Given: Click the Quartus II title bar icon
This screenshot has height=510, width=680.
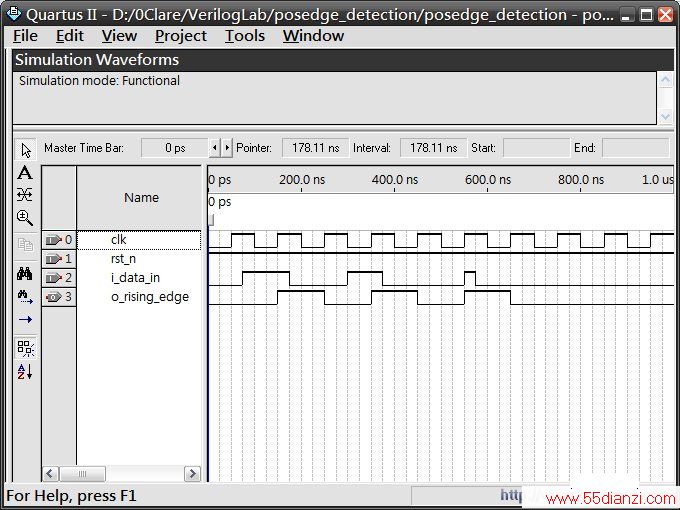Looking at the screenshot, I should point(13,13).
